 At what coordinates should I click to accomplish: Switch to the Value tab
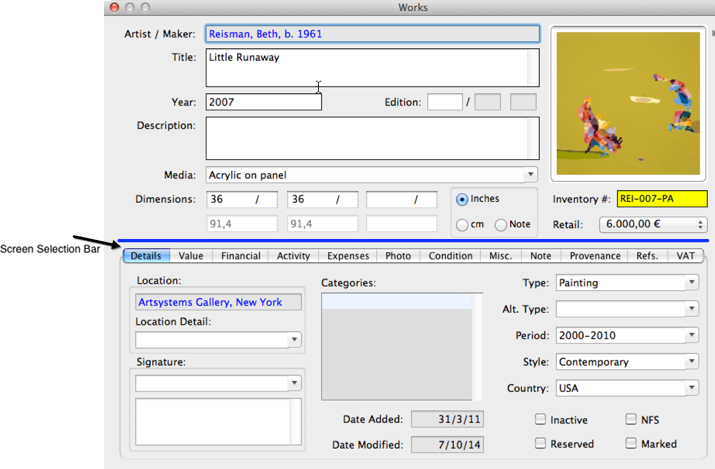click(191, 256)
